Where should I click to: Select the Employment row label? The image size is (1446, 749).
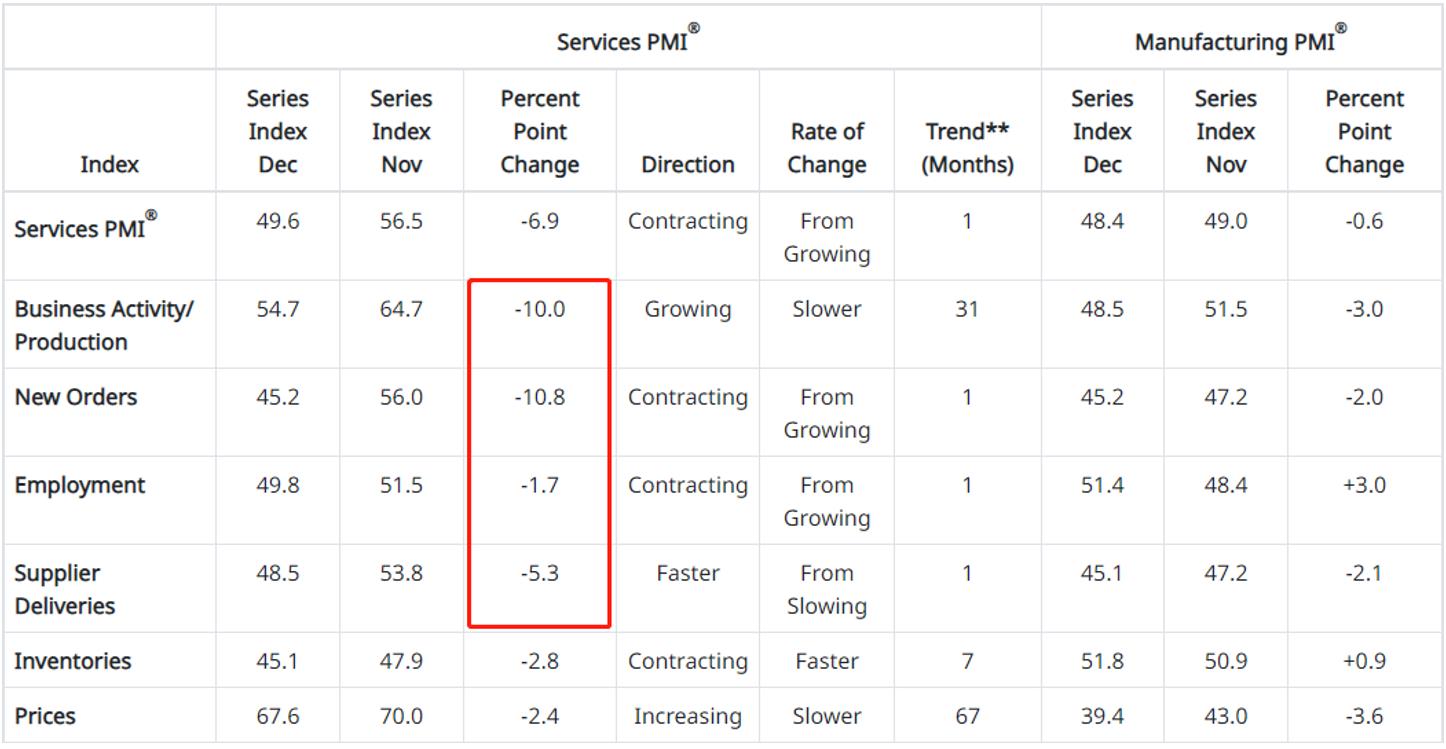80,485
